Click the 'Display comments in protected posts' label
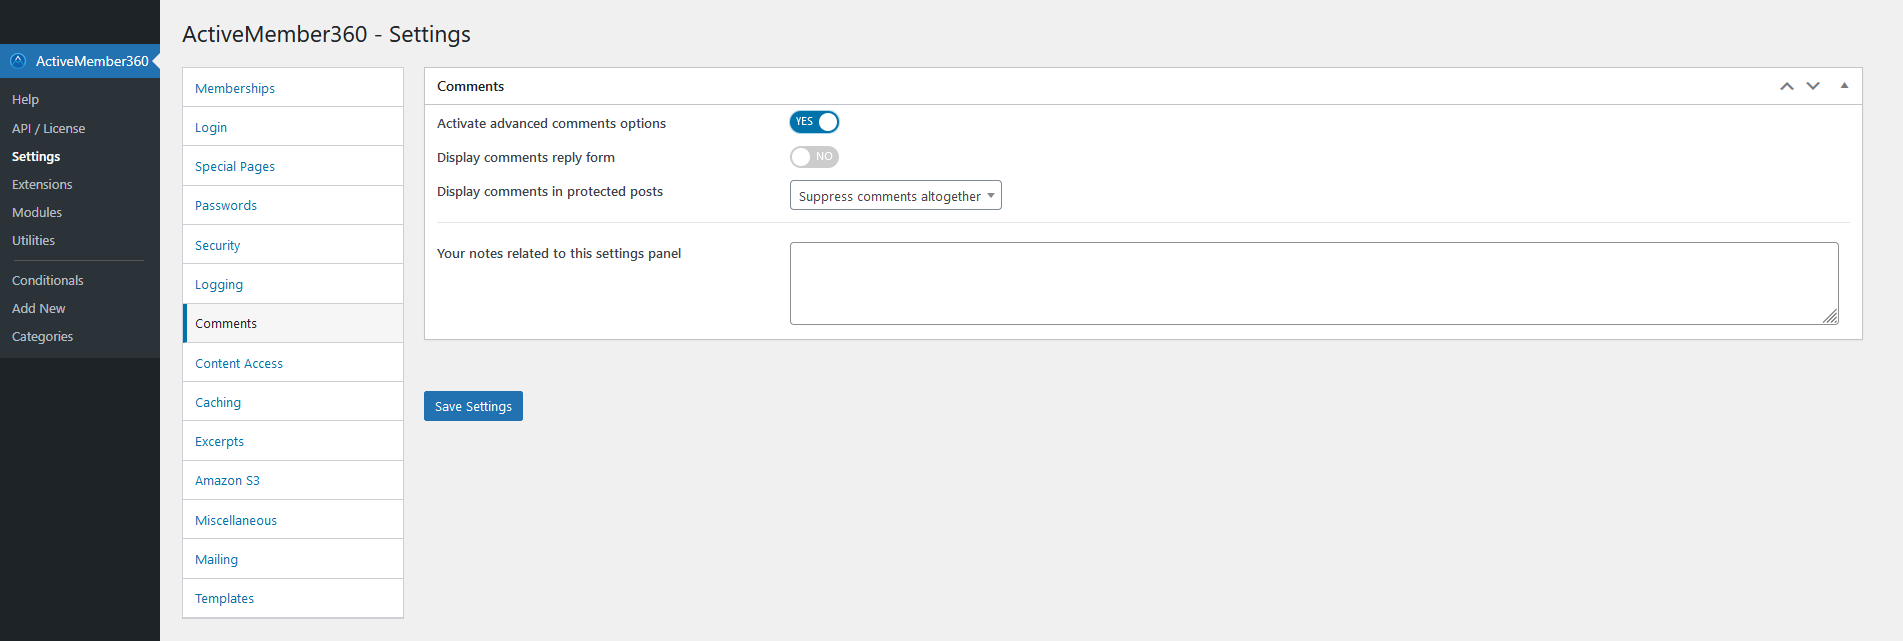1903x641 pixels. (550, 191)
